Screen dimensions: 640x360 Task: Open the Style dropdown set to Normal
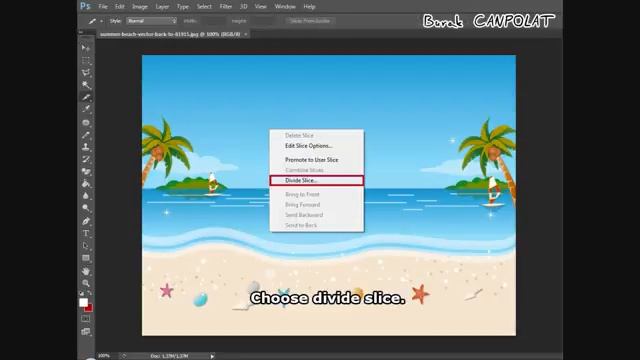point(151,21)
